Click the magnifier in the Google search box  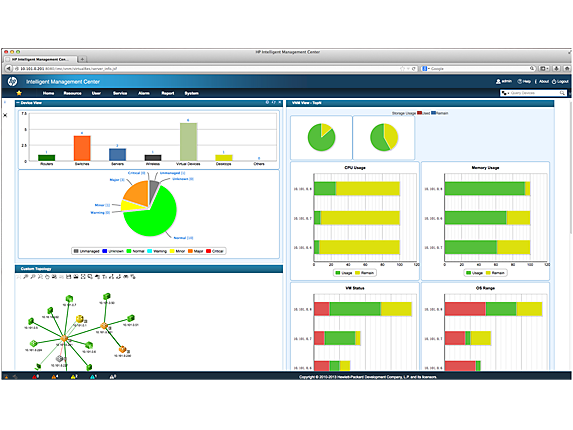click(532, 68)
